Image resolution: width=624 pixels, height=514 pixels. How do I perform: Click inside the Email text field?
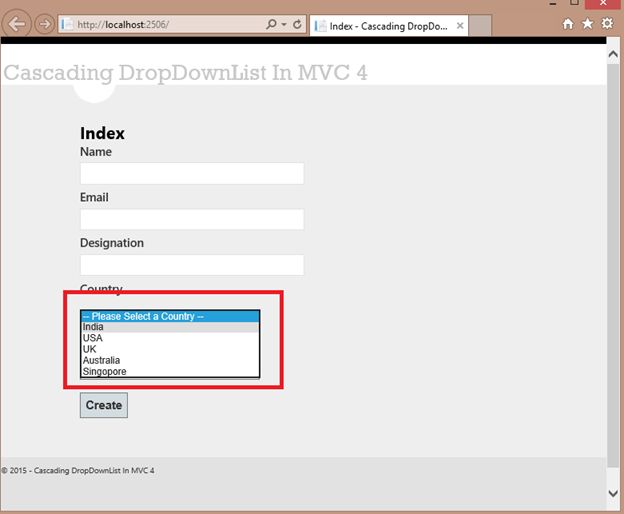pyautogui.click(x=192, y=219)
